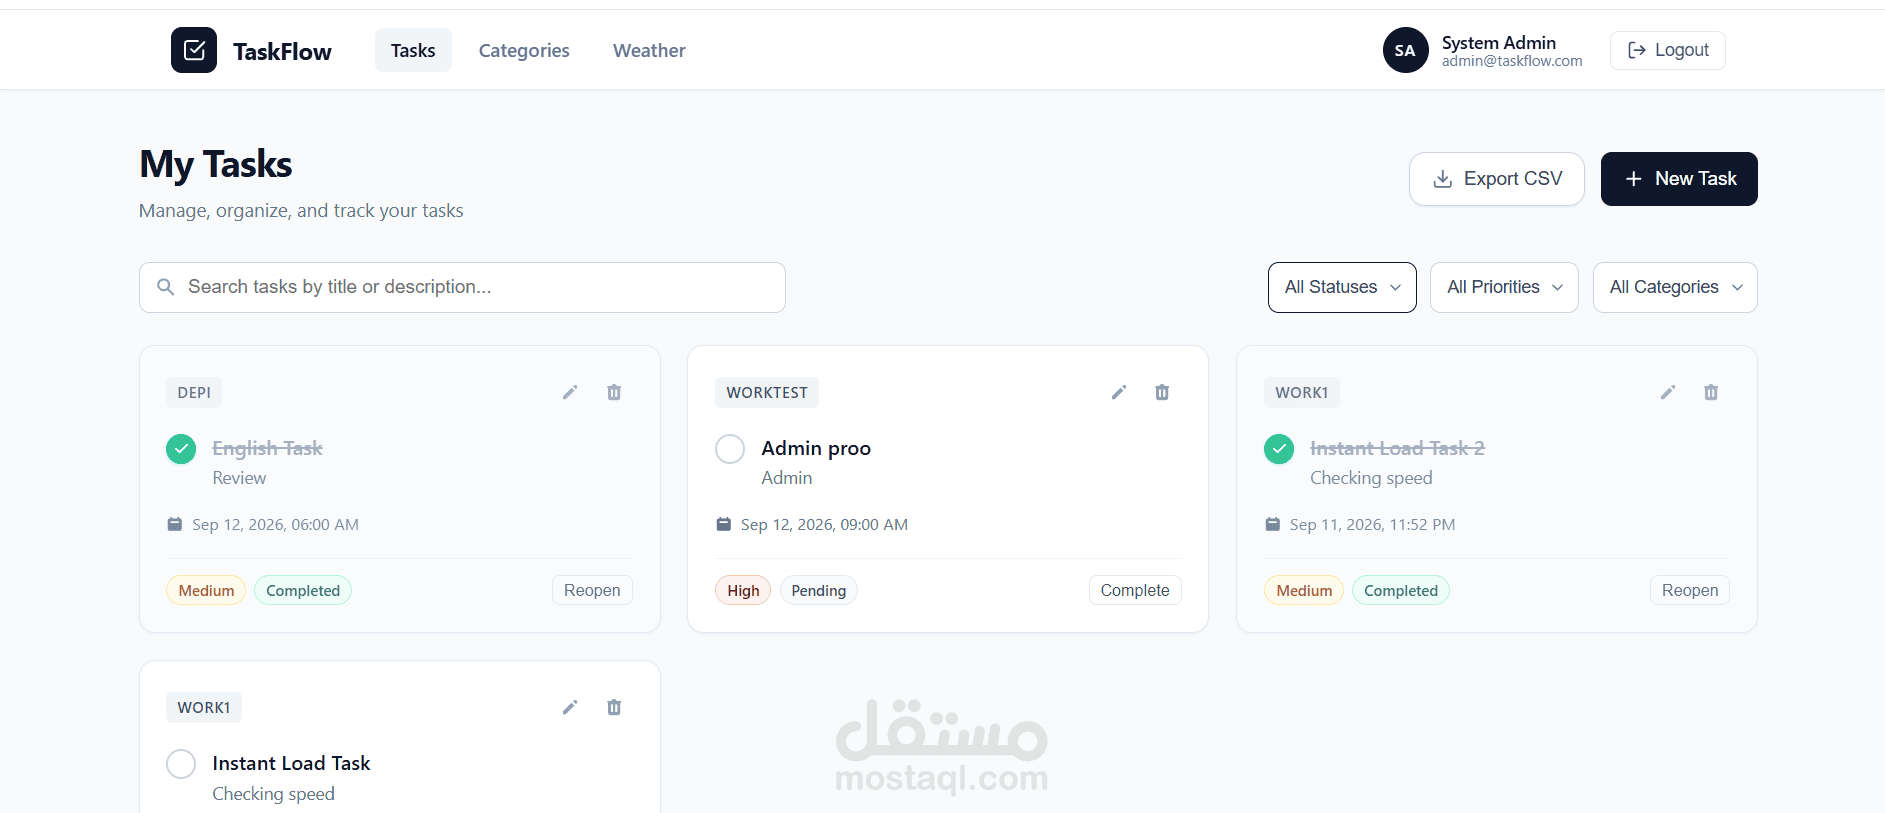This screenshot has width=1885, height=813.
Task: Click the search magnifier icon
Action: point(166,287)
